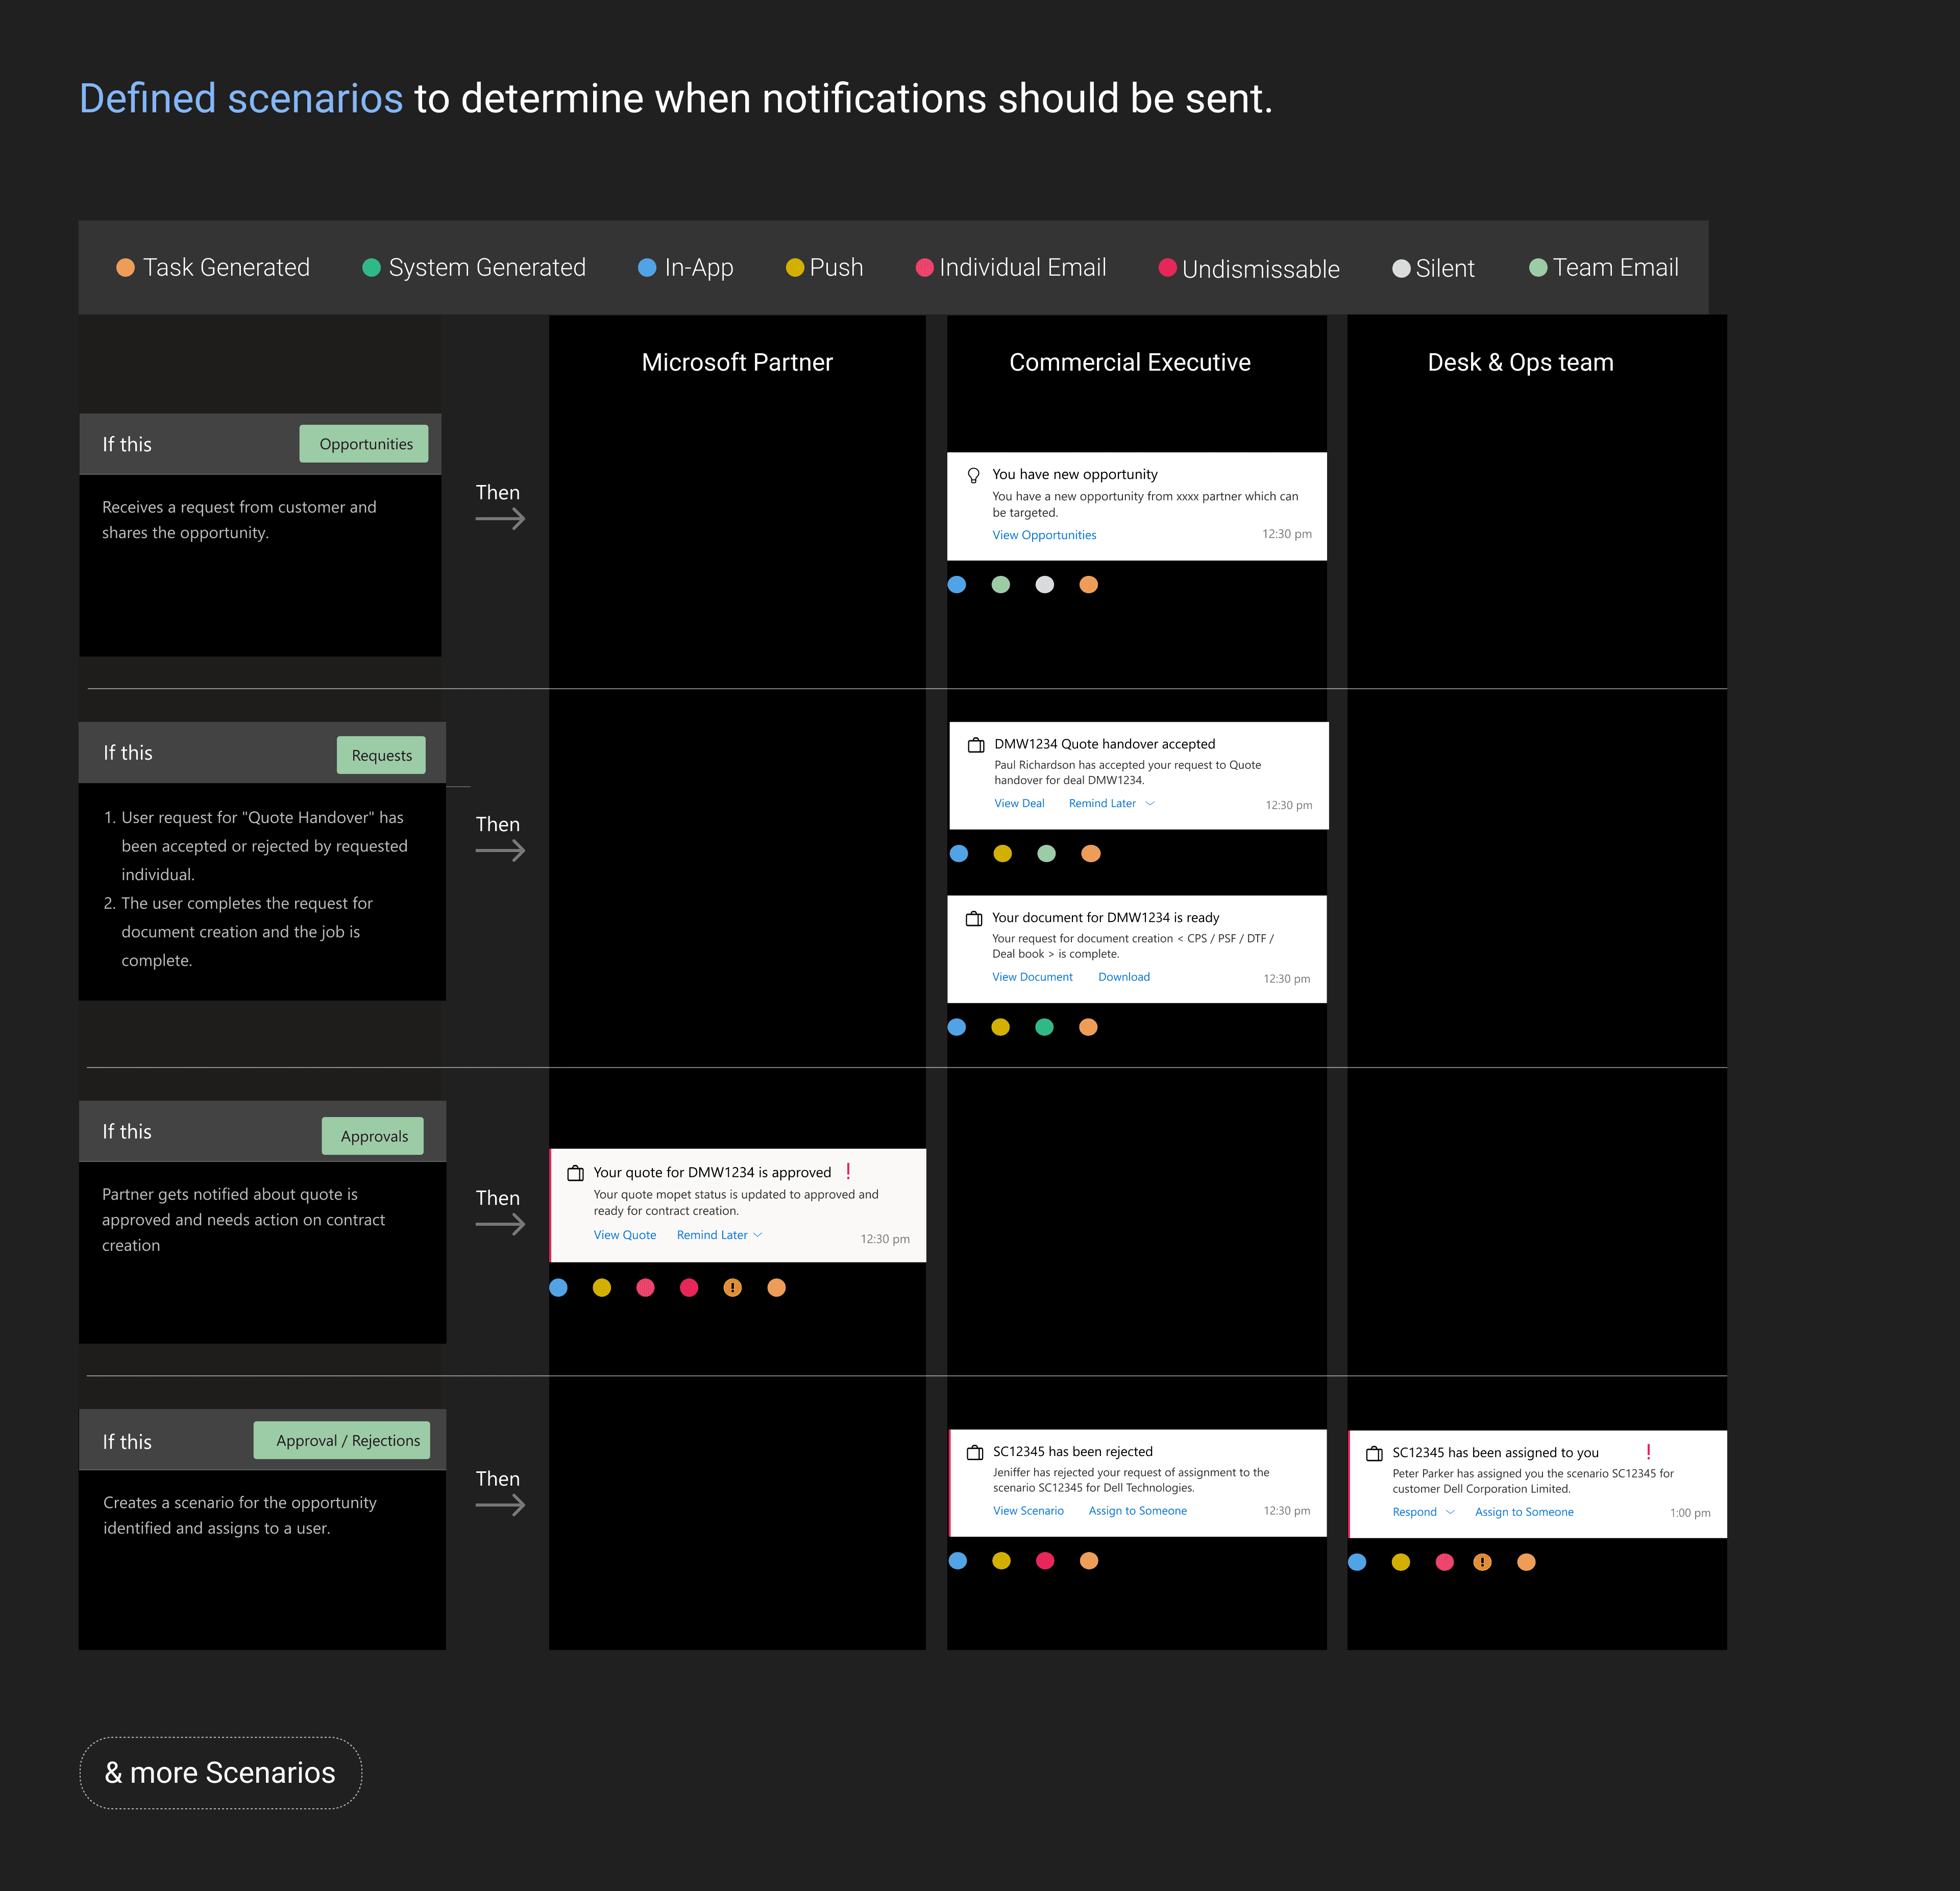Expand the Respond dropdown on assigned card
This screenshot has height=1891, width=1960.
coord(1450,1512)
